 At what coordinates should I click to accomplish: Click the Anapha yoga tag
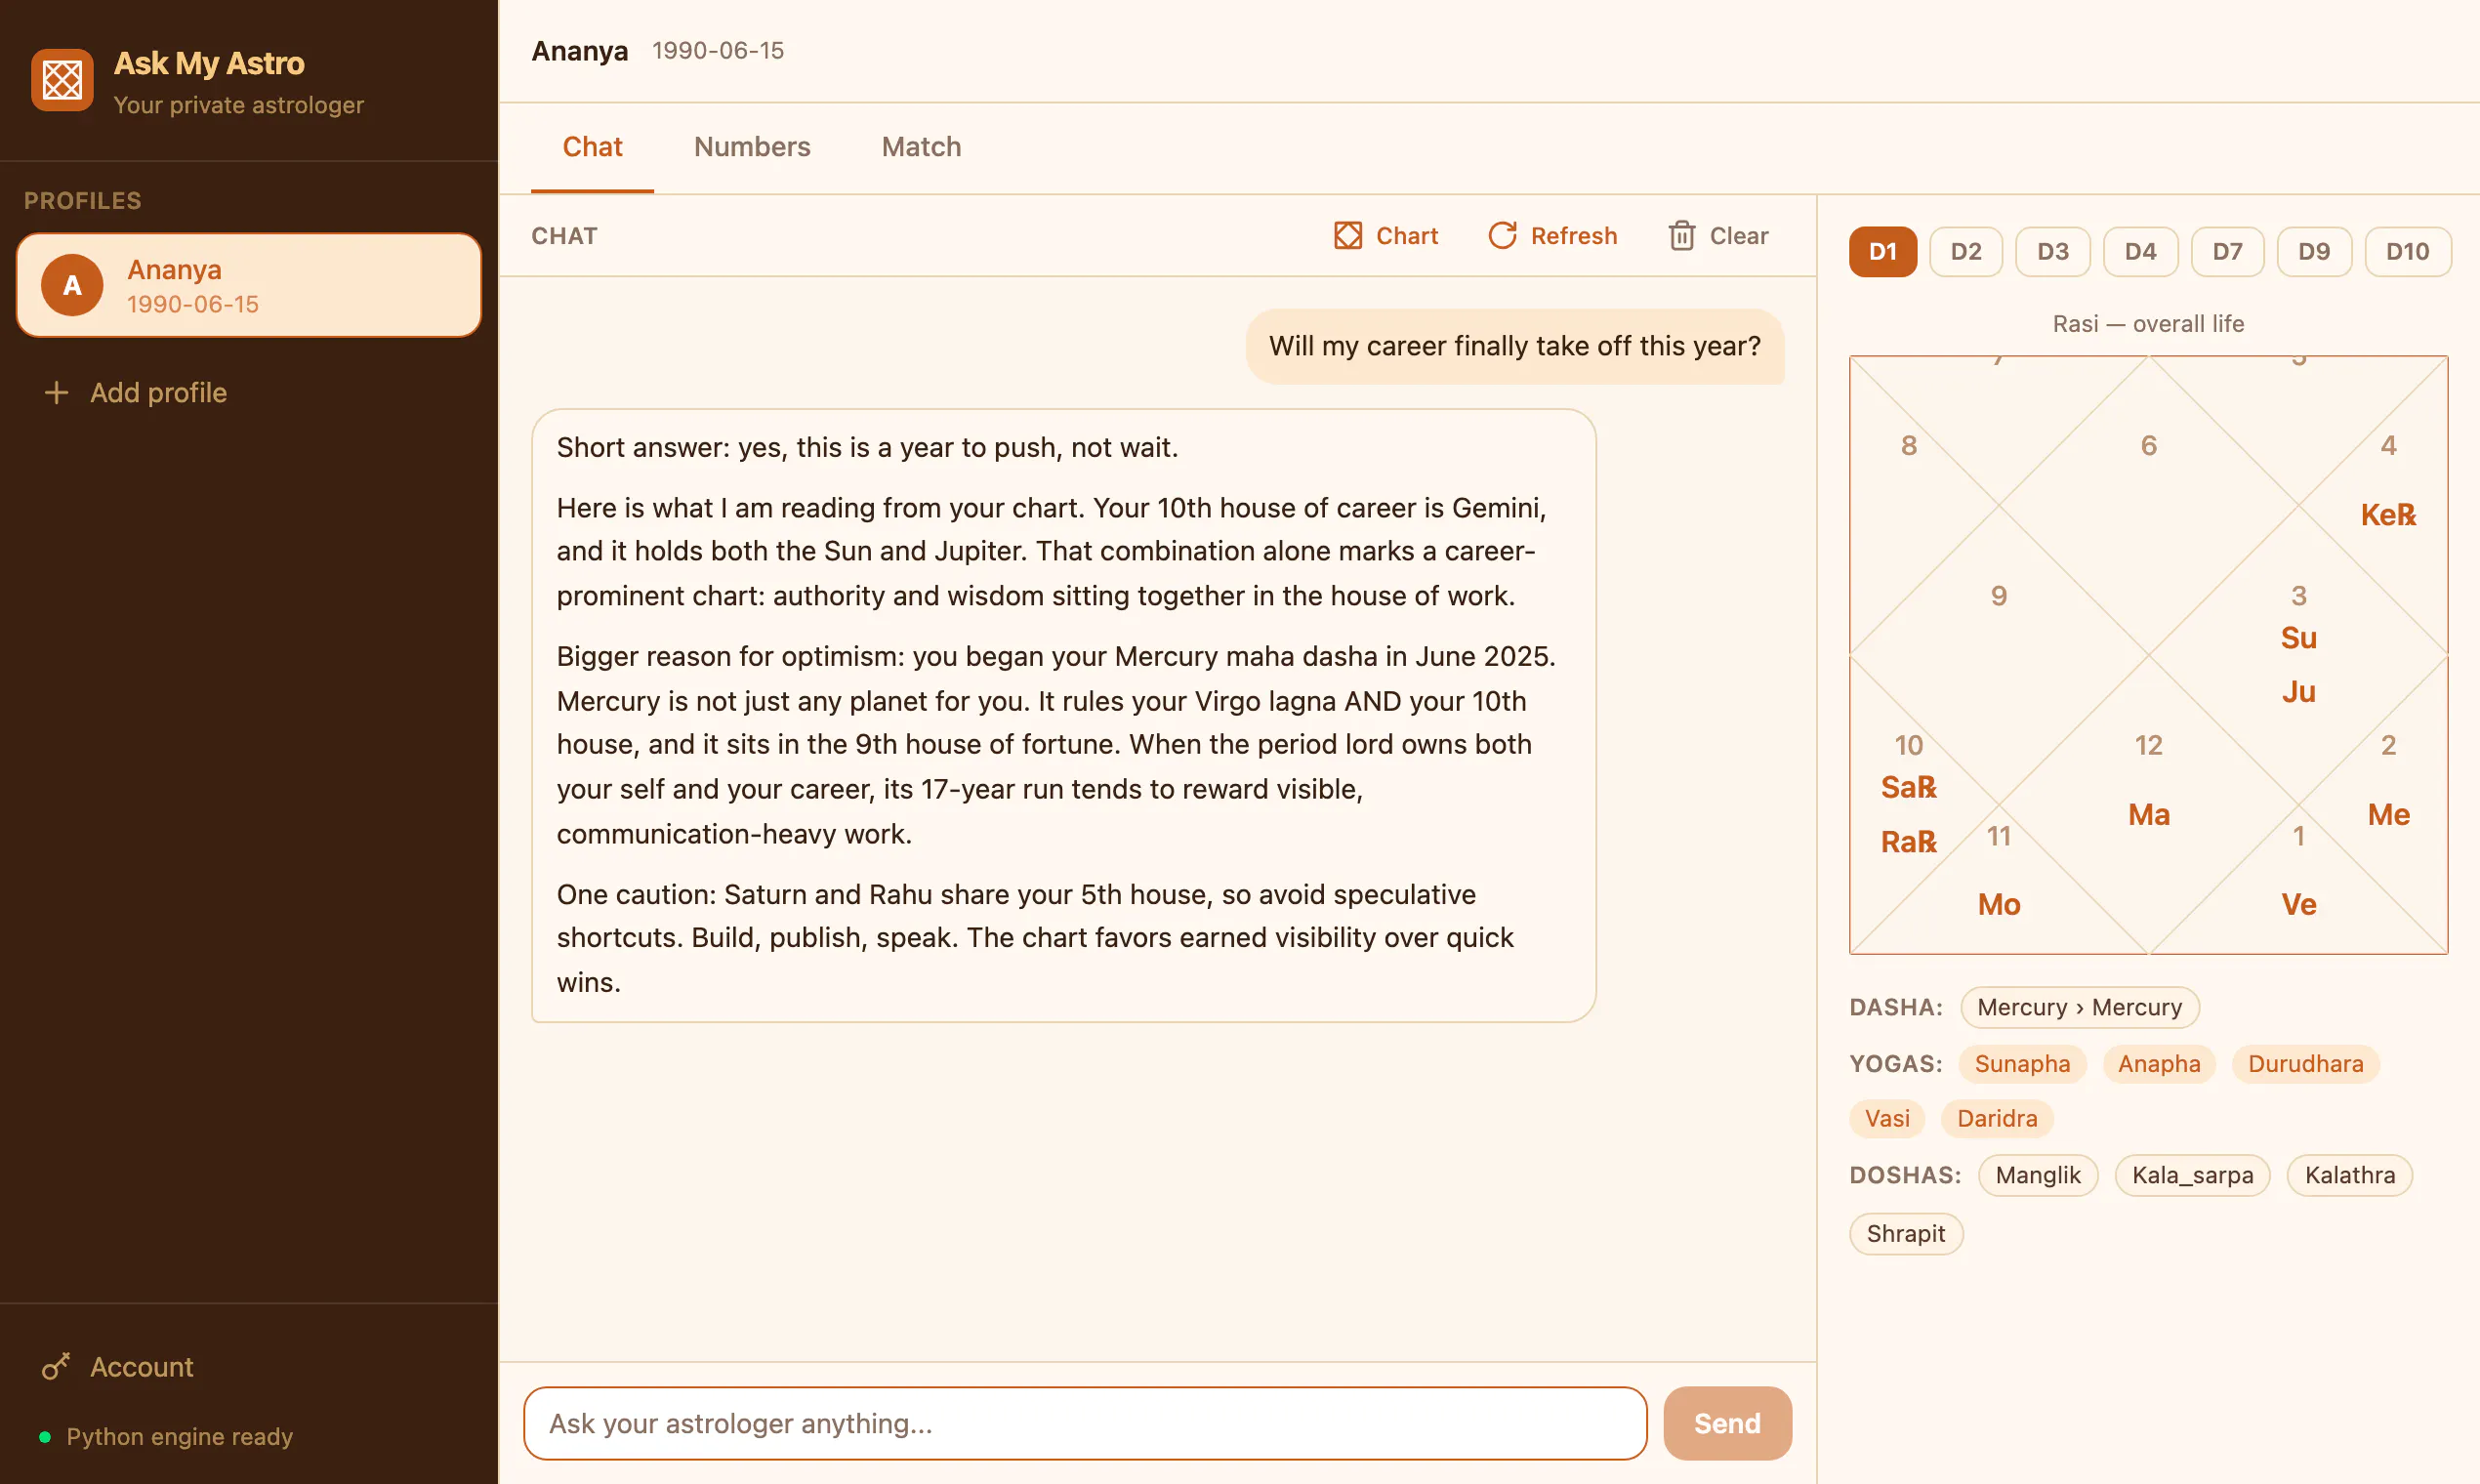click(x=2159, y=1063)
